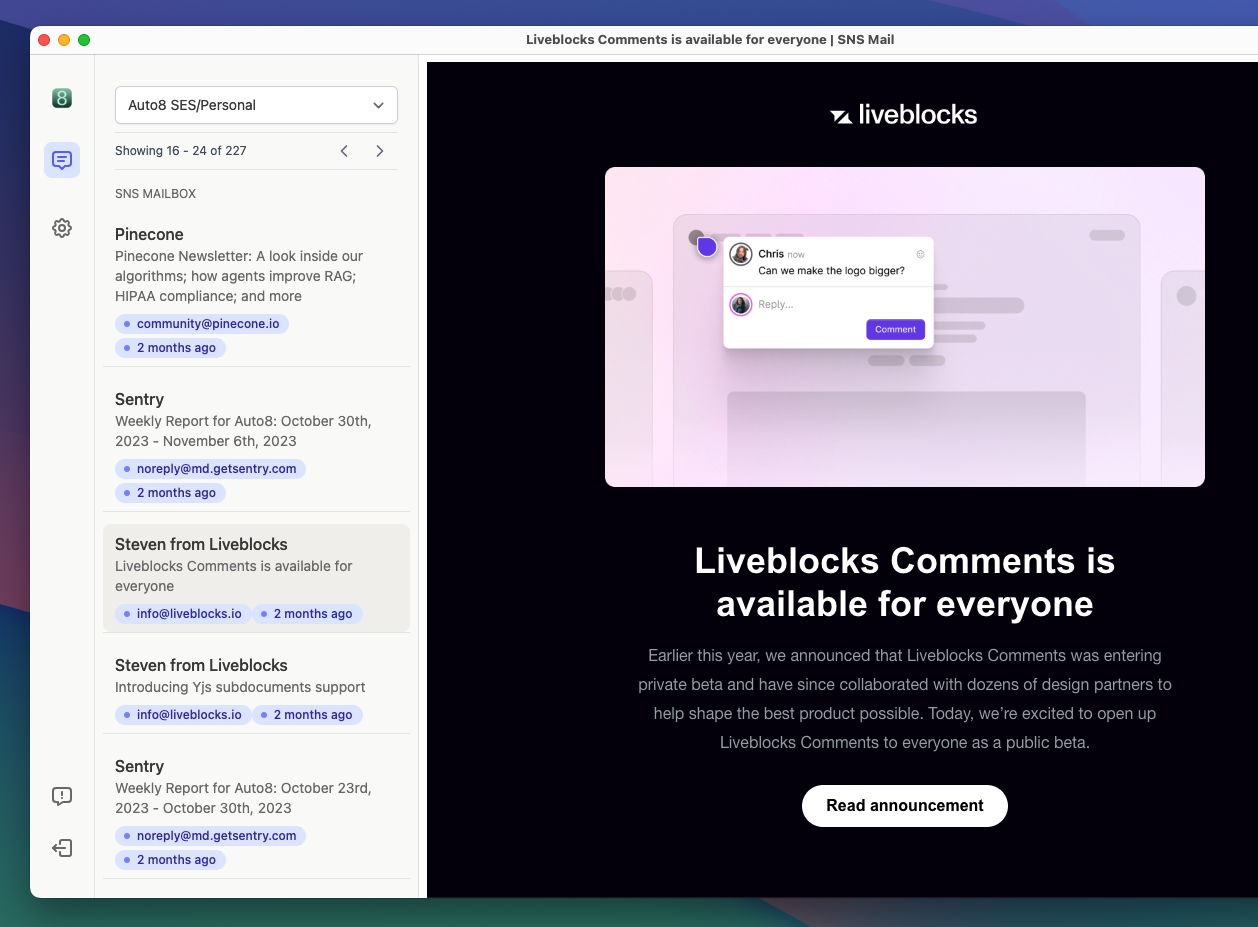
Task: Click noreply@md.getsentry.com tag on October 30th report
Action: click(210, 469)
